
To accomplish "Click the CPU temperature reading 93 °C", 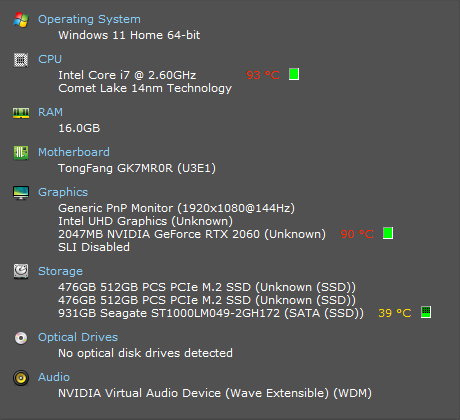I will tap(263, 75).
